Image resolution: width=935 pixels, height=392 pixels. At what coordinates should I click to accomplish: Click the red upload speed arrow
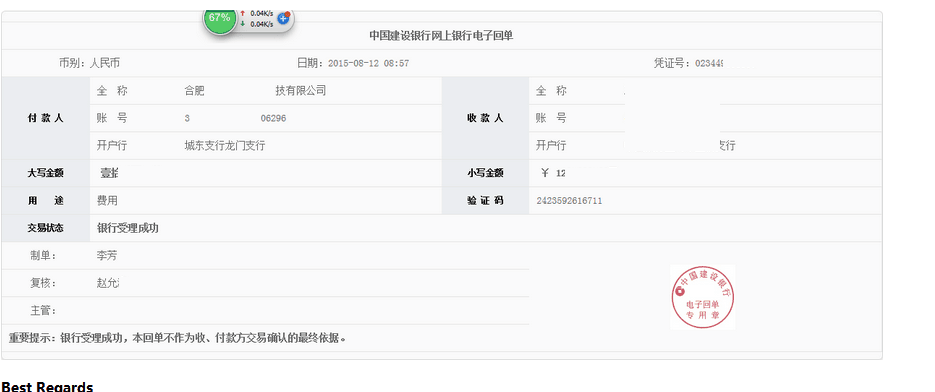pyautogui.click(x=243, y=12)
